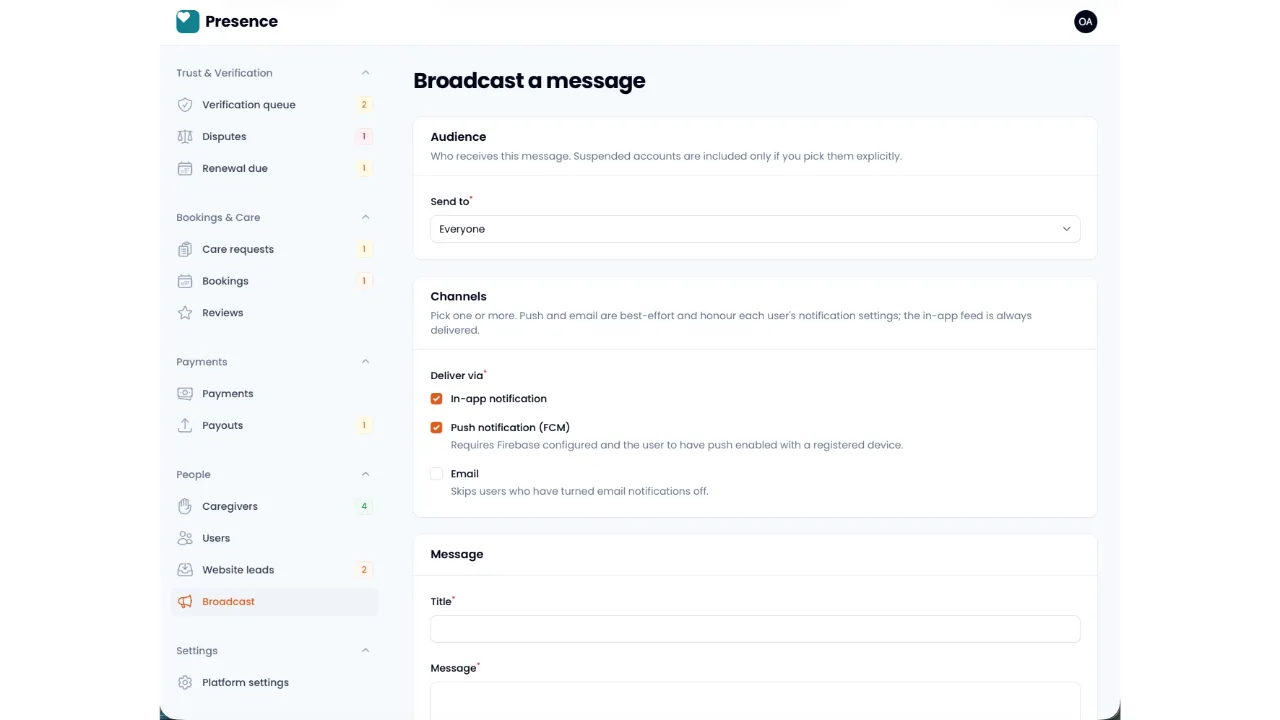Click the Caregivers hand icon
The image size is (1280, 720).
pyautogui.click(x=185, y=506)
